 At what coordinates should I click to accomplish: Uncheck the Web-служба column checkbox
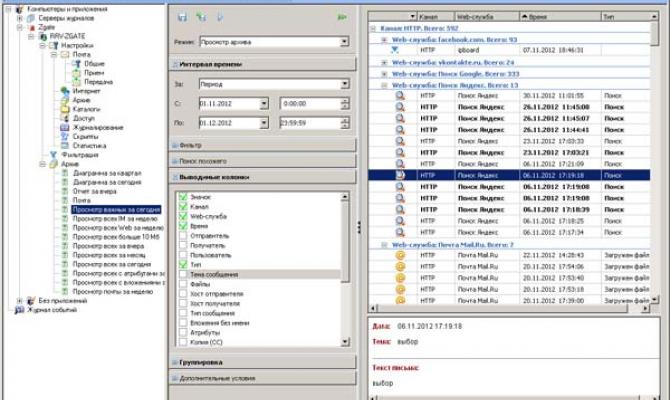pos(183,216)
